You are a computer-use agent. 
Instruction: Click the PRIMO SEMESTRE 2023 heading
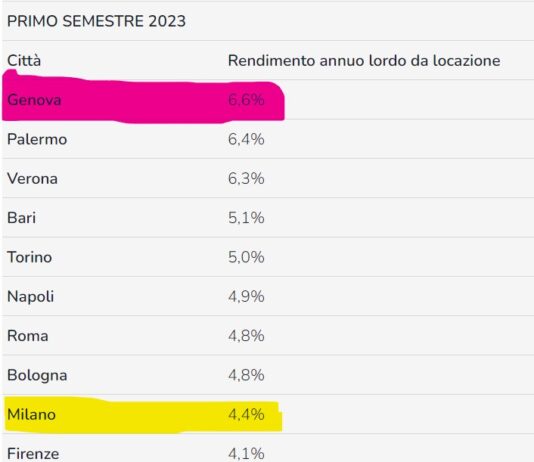[96, 21]
